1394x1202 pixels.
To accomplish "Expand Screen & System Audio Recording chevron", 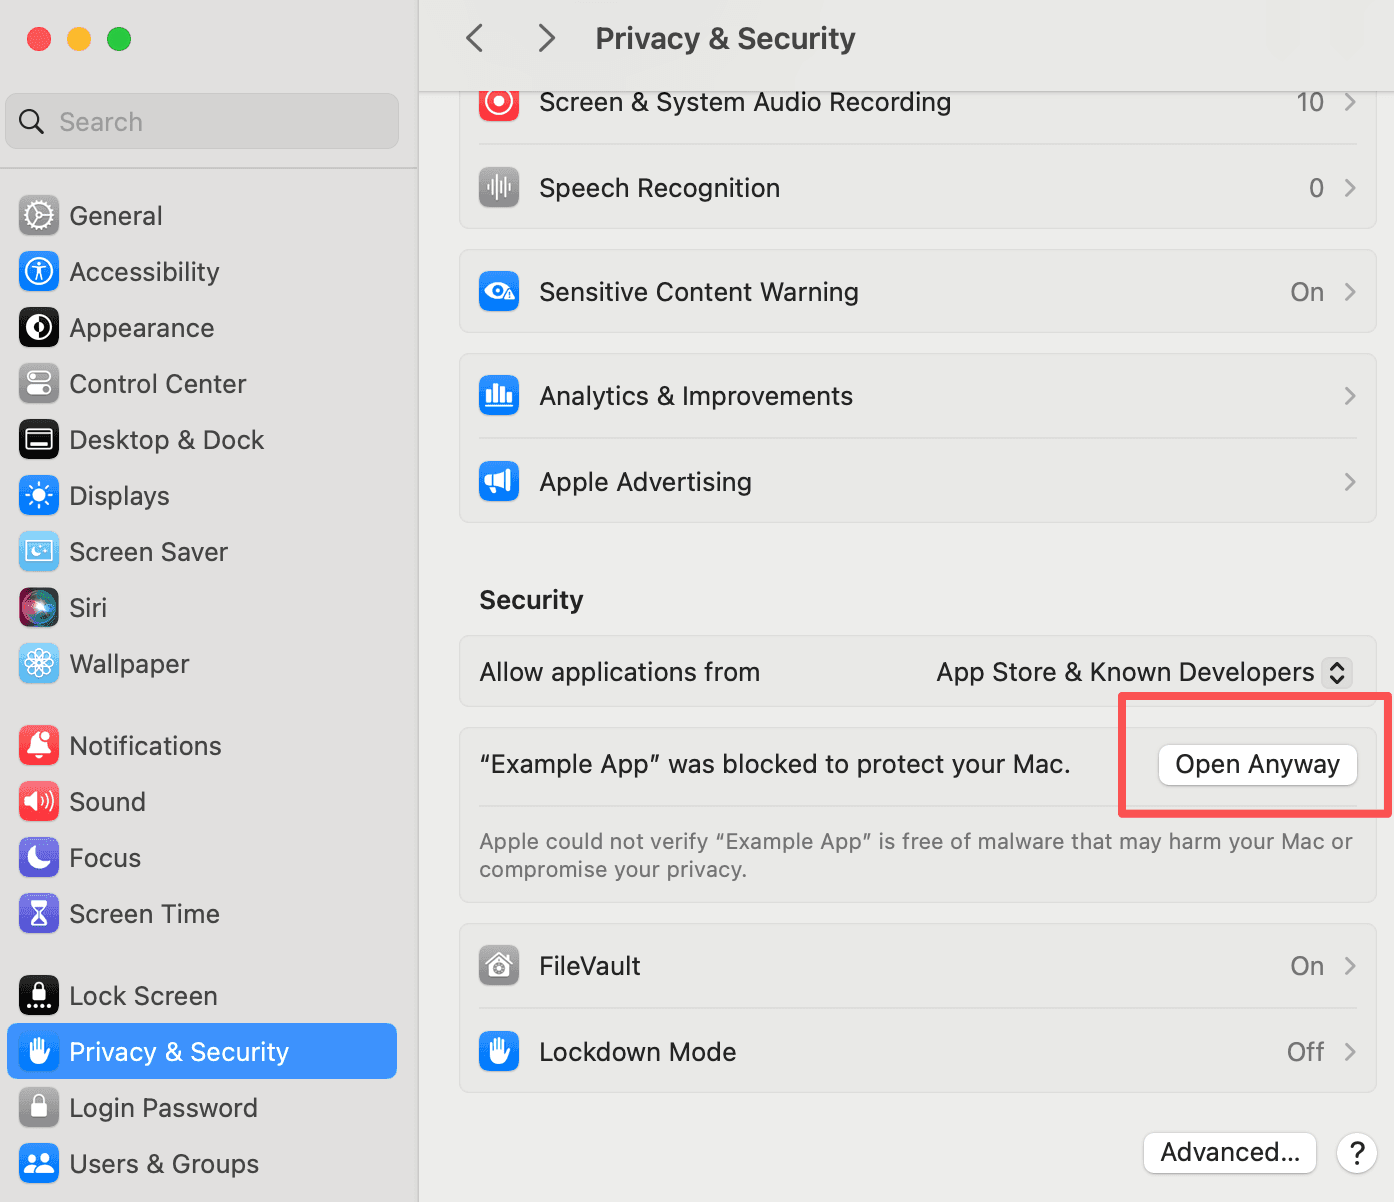I will (1350, 103).
